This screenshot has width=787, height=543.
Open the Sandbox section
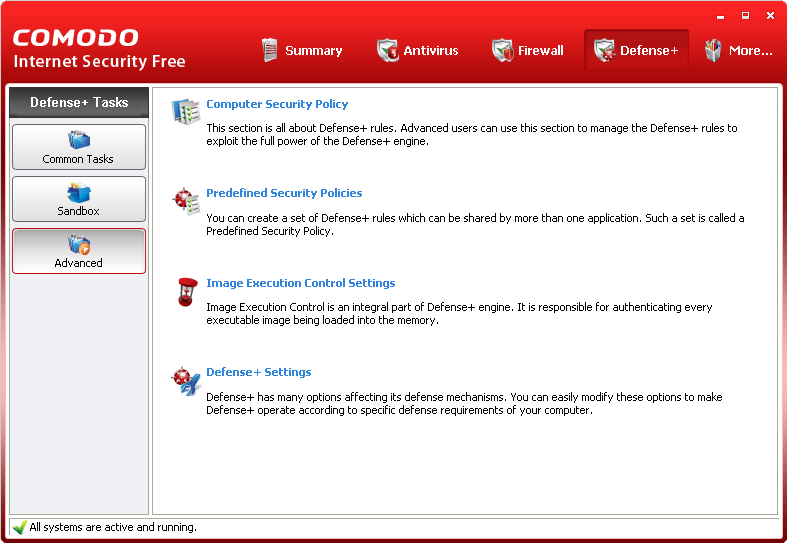pos(79,199)
